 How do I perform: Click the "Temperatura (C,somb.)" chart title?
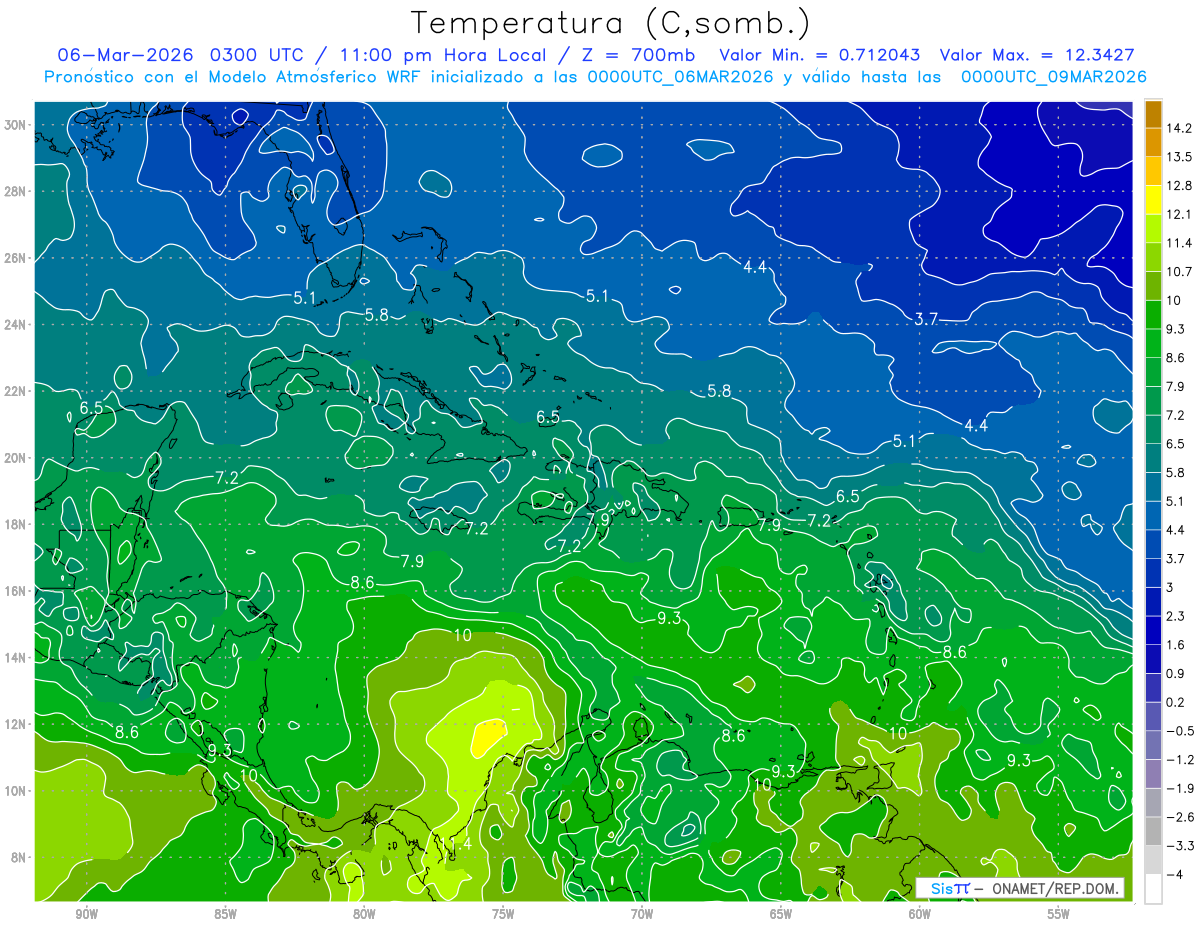[x=610, y=23]
